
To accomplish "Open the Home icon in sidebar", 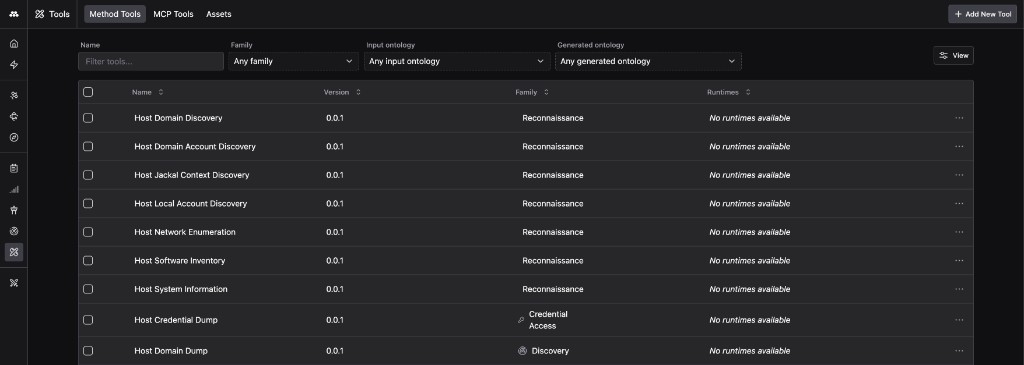I will pyautogui.click(x=14, y=44).
